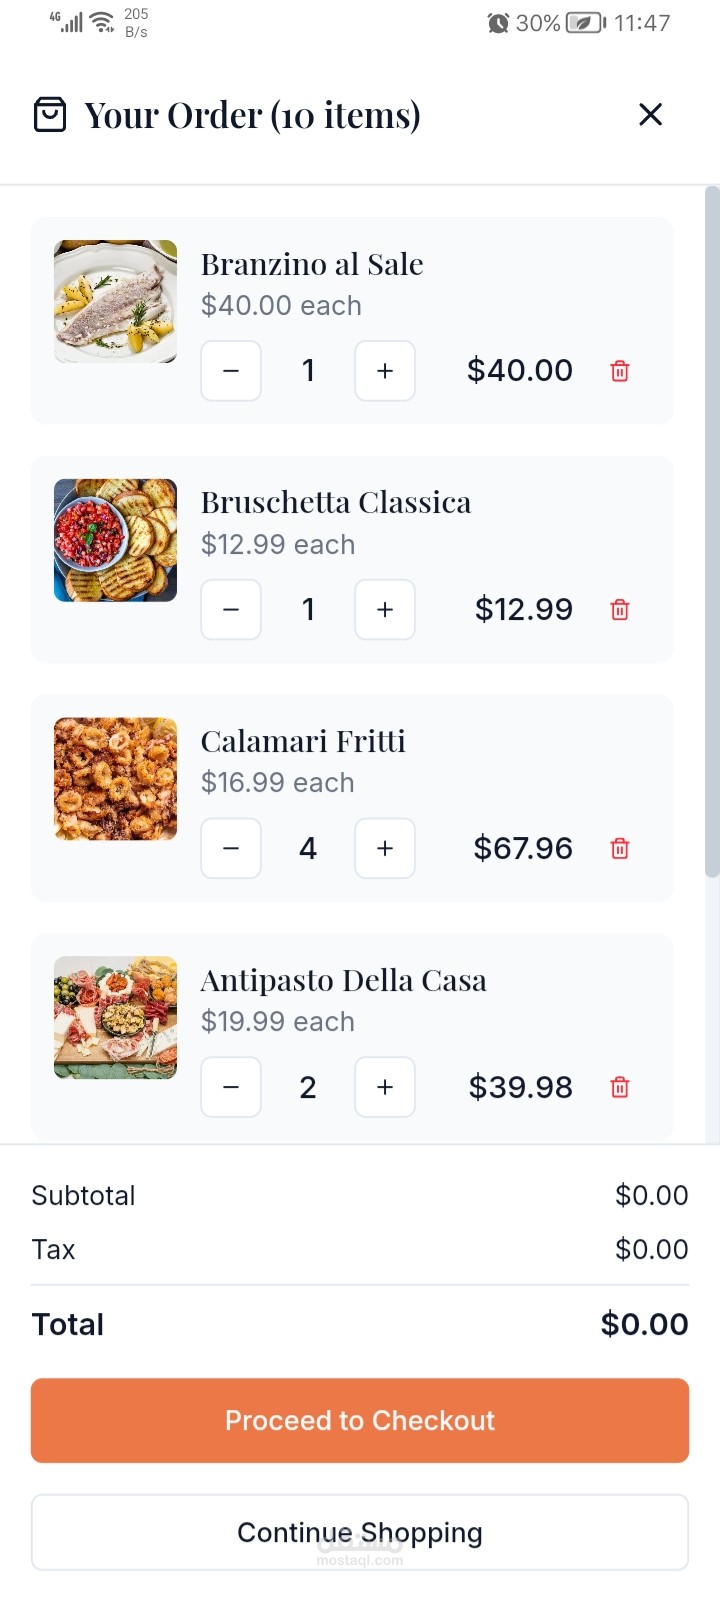
Task: Increase Calamari Fritti quantity with plus
Action: [x=385, y=848]
